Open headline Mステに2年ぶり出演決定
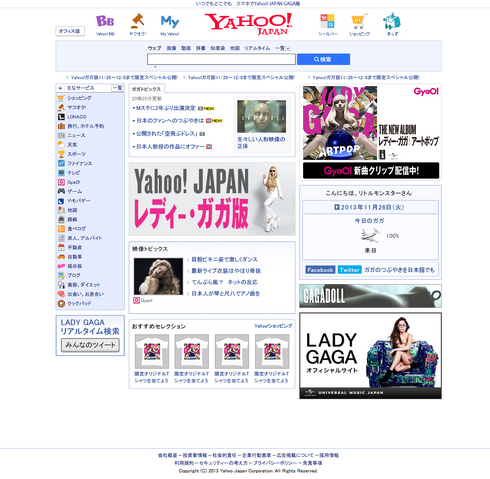Viewport: 490px width, 479px height. point(166,108)
